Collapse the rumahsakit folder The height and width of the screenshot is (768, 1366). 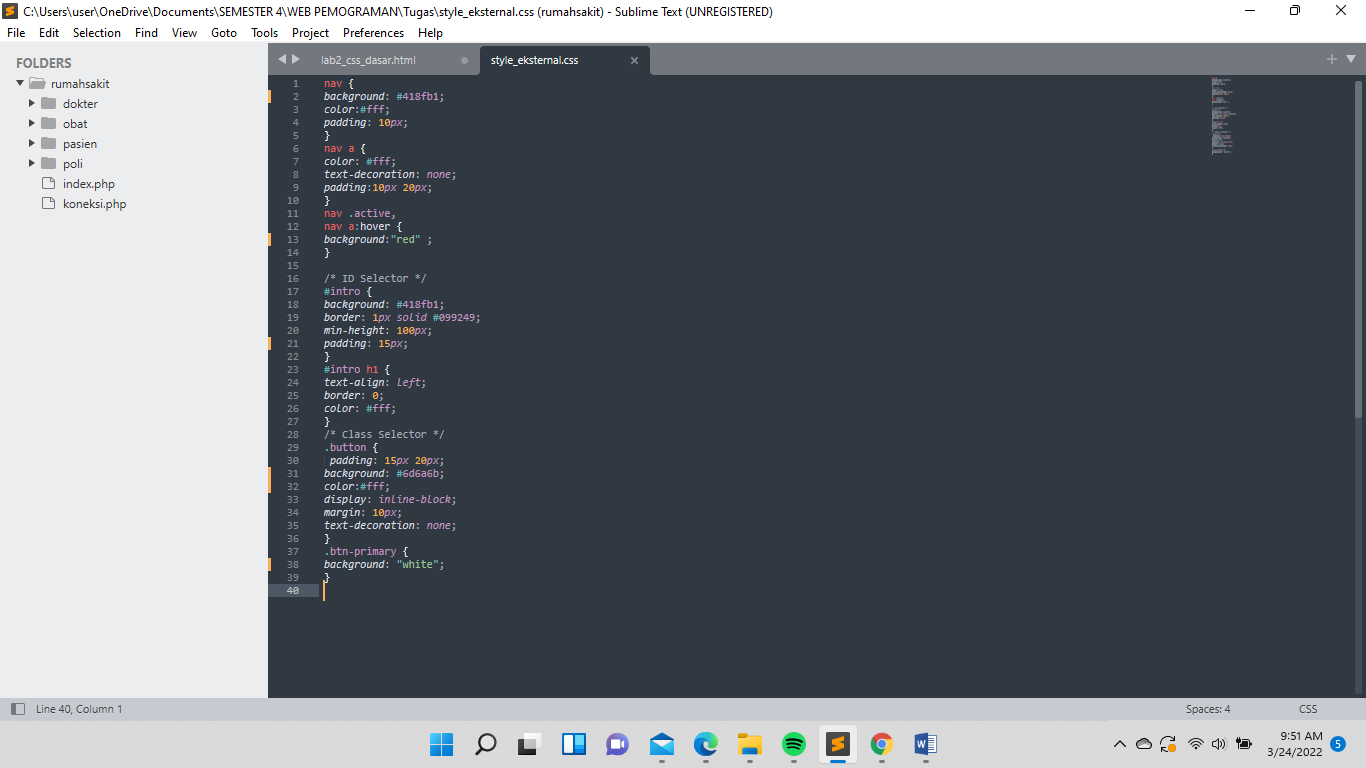(x=20, y=84)
